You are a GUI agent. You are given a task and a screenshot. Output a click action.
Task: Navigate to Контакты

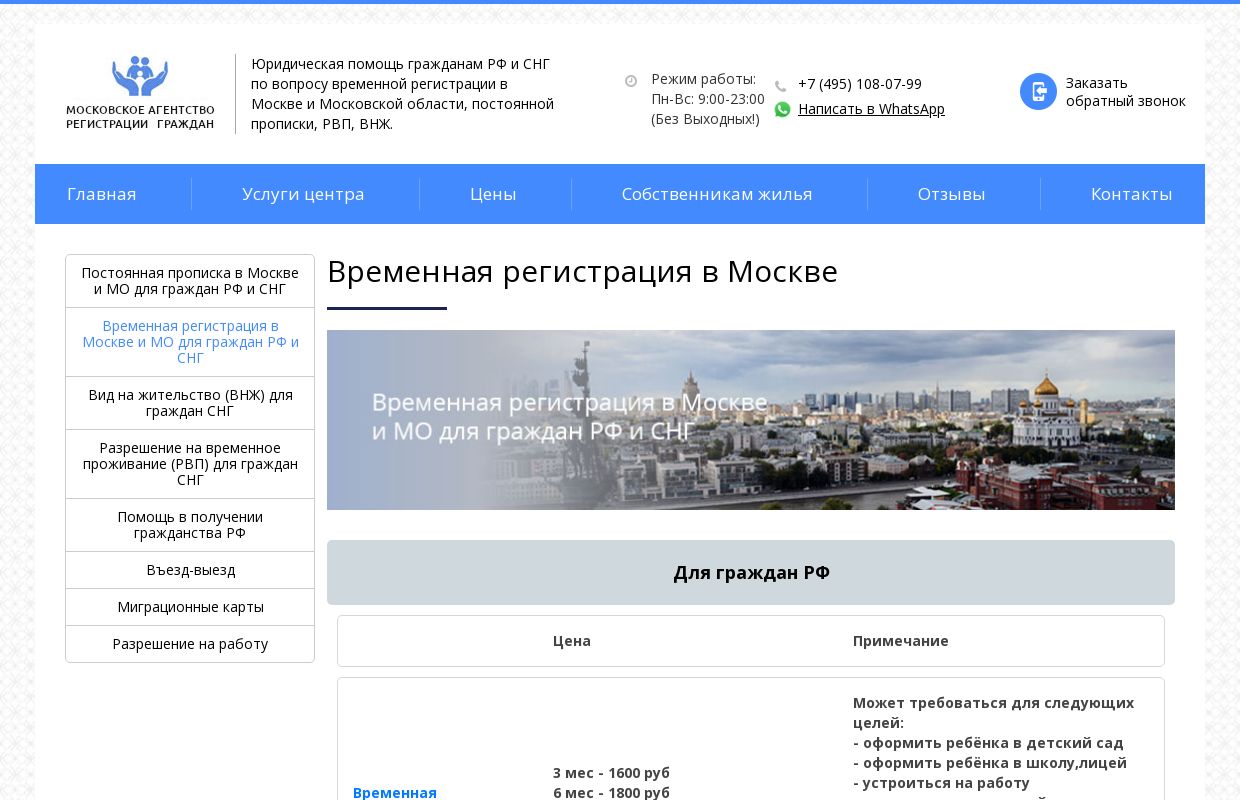1131,194
